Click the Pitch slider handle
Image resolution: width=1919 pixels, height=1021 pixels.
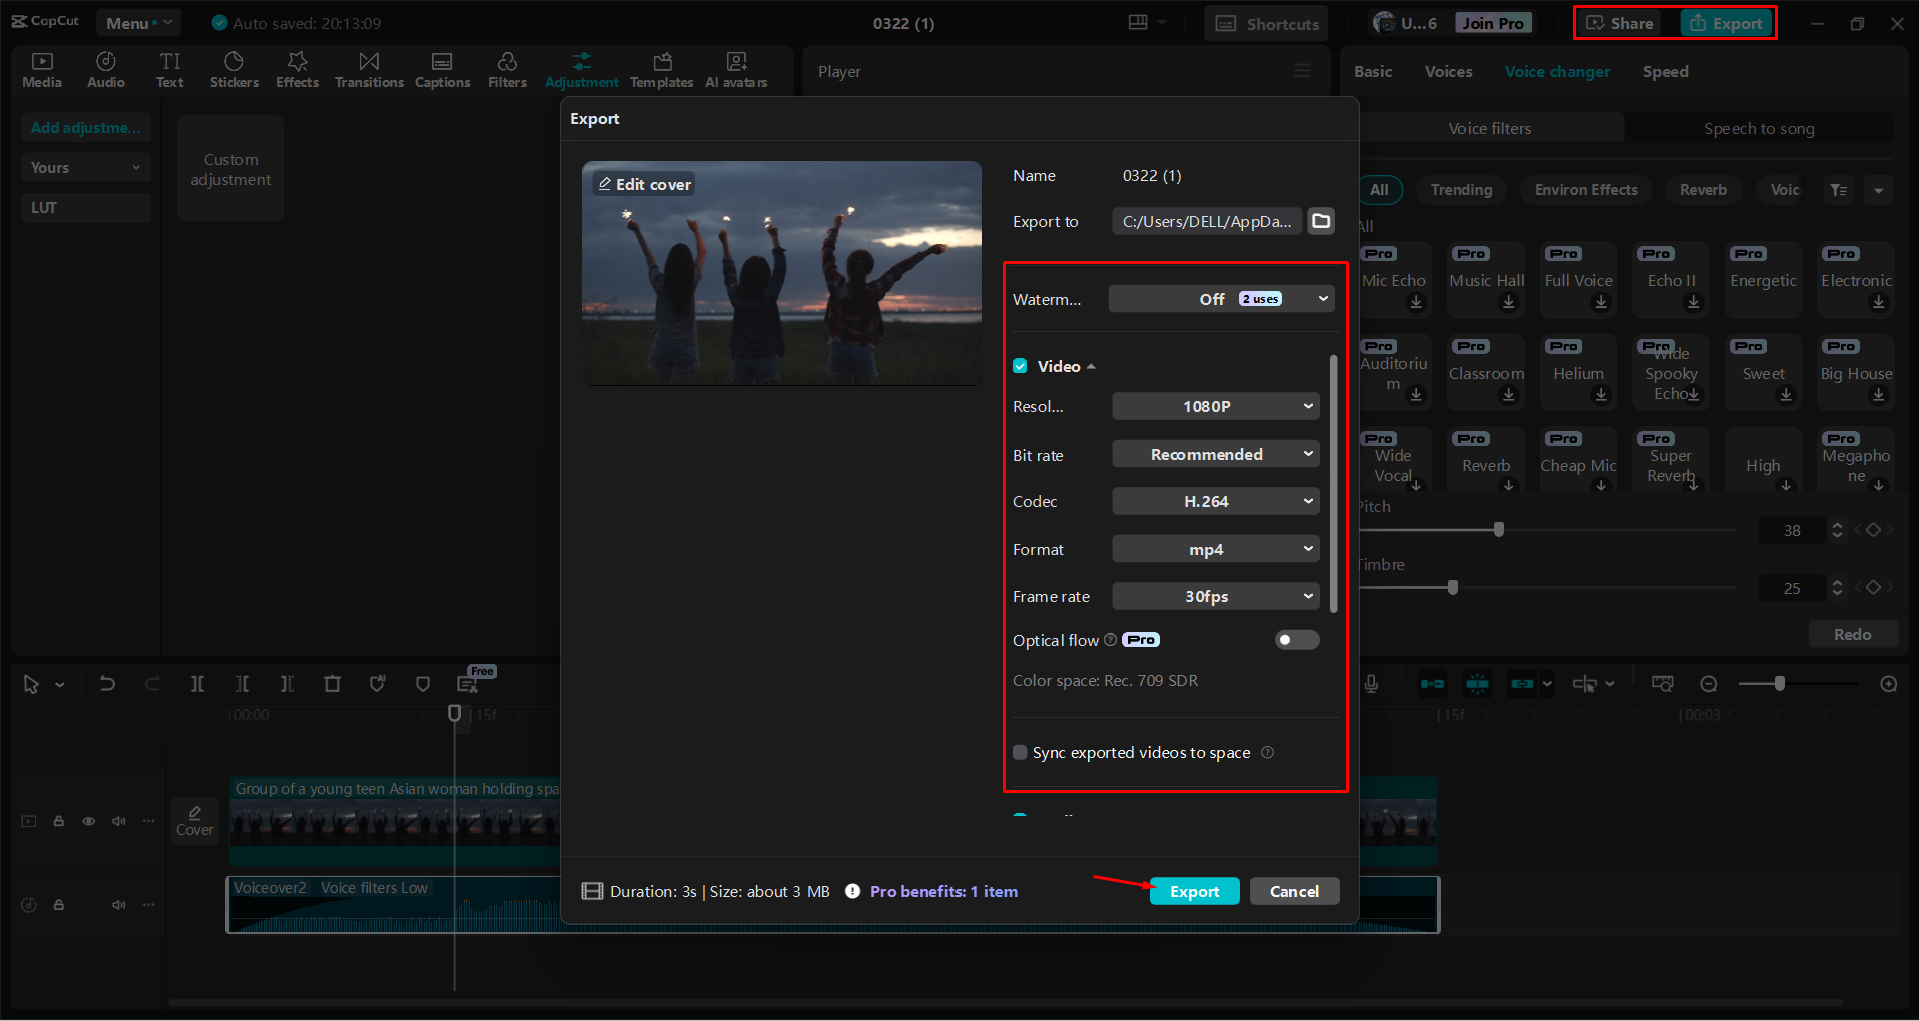[x=1499, y=529]
